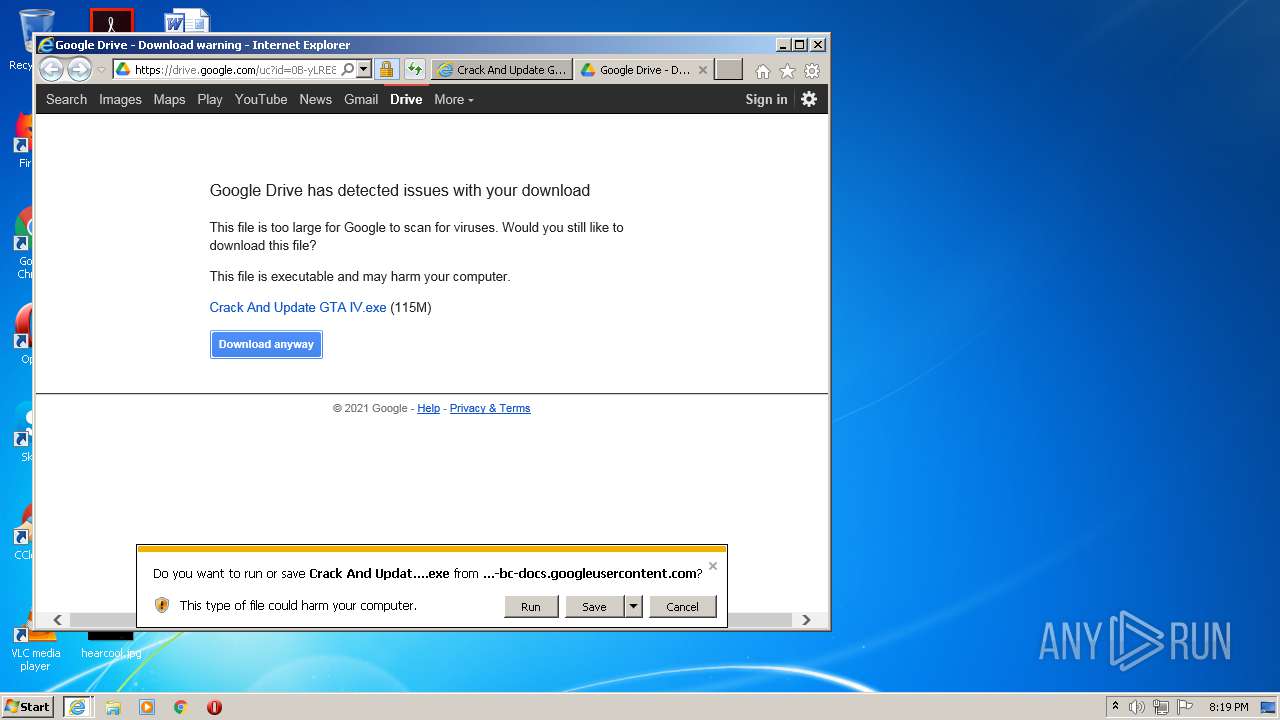Open Maps in the Google bar
1280x720 pixels.
(x=169, y=99)
